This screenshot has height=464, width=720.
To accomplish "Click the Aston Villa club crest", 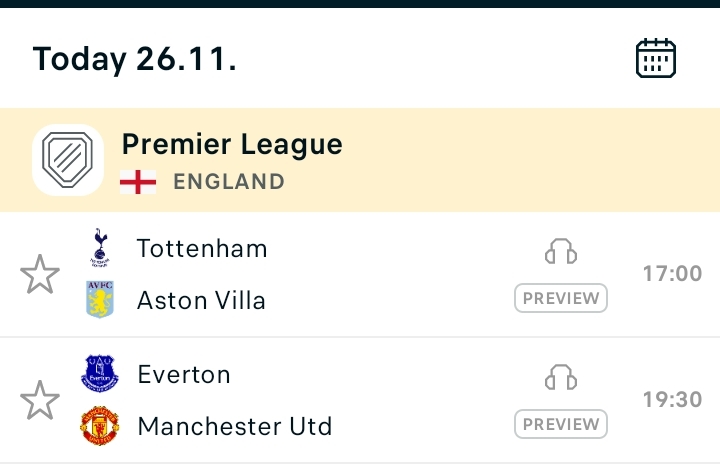I will point(100,300).
